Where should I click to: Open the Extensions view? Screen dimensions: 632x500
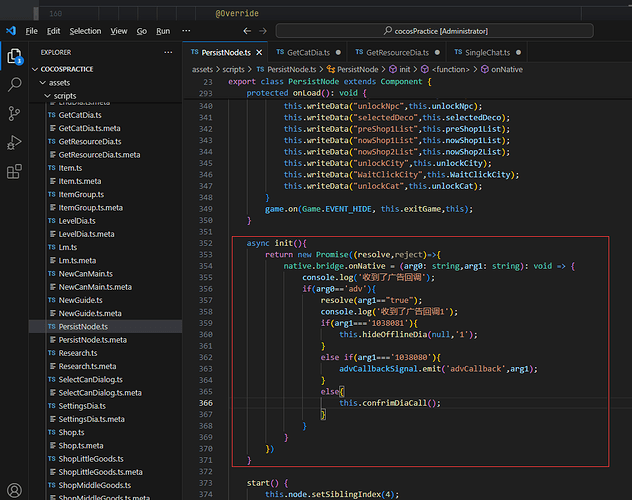tap(14, 172)
